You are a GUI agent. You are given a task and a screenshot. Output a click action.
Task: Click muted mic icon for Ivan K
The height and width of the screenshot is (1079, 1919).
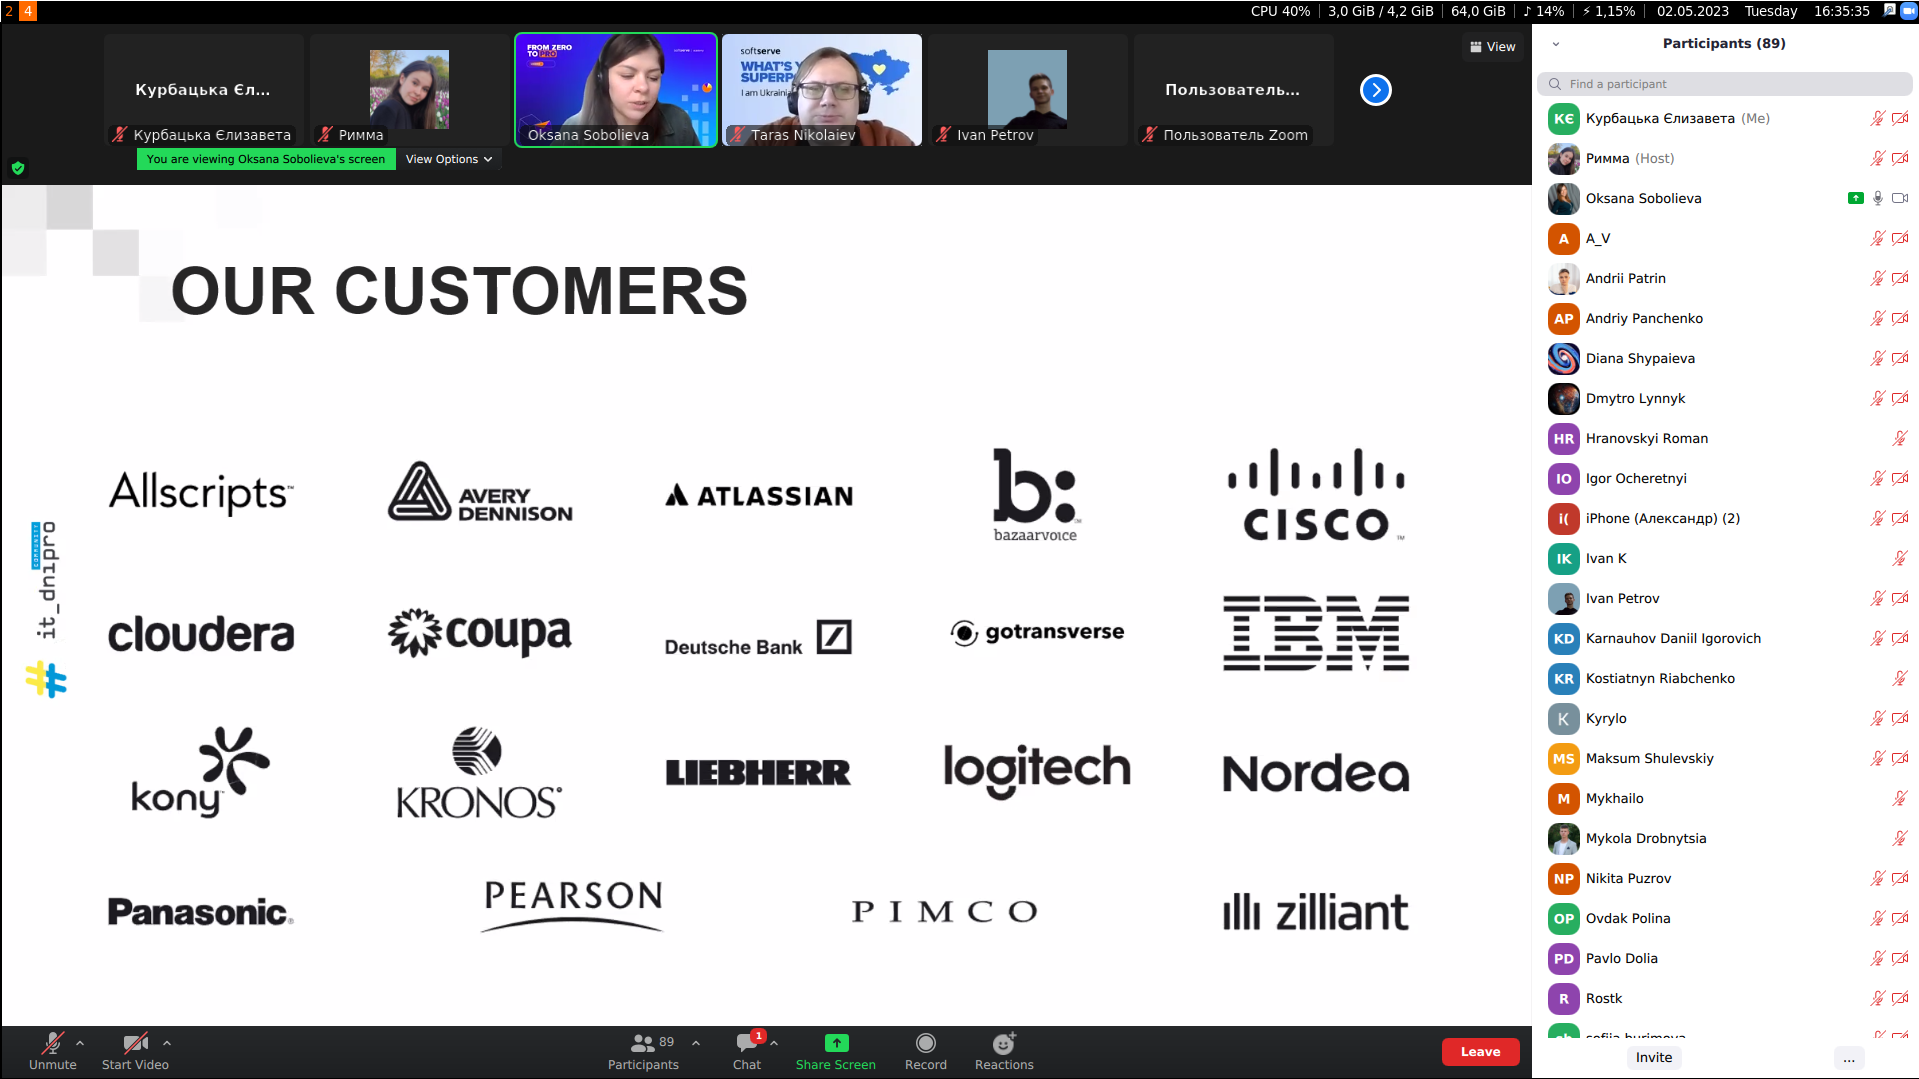tap(1900, 558)
